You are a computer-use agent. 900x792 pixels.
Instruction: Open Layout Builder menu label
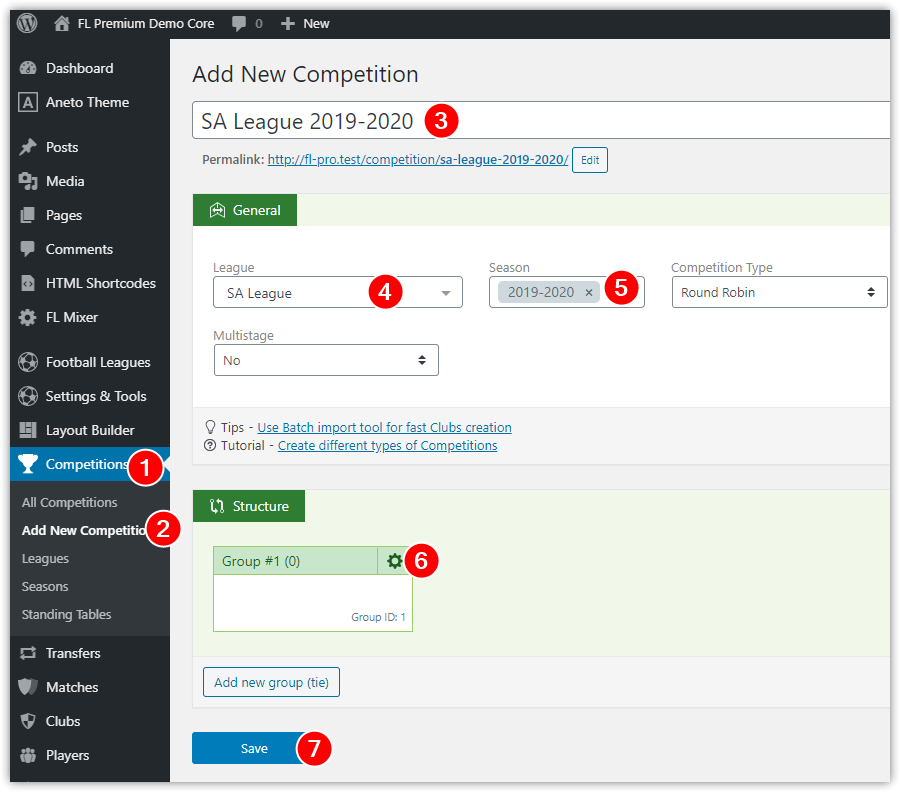pos(90,430)
